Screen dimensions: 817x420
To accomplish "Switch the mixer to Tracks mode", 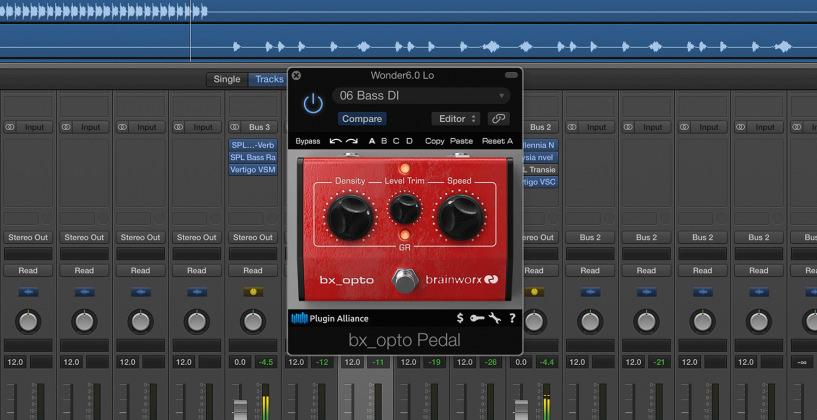I will 268,79.
